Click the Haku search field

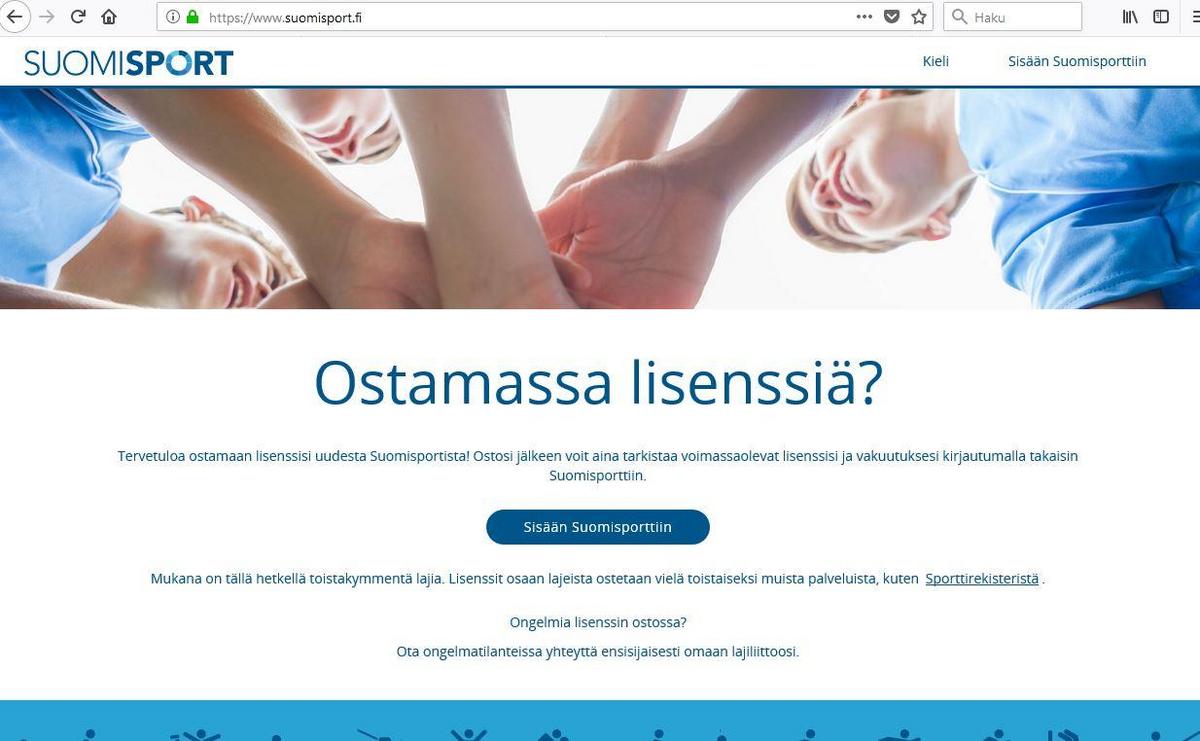(1013, 17)
